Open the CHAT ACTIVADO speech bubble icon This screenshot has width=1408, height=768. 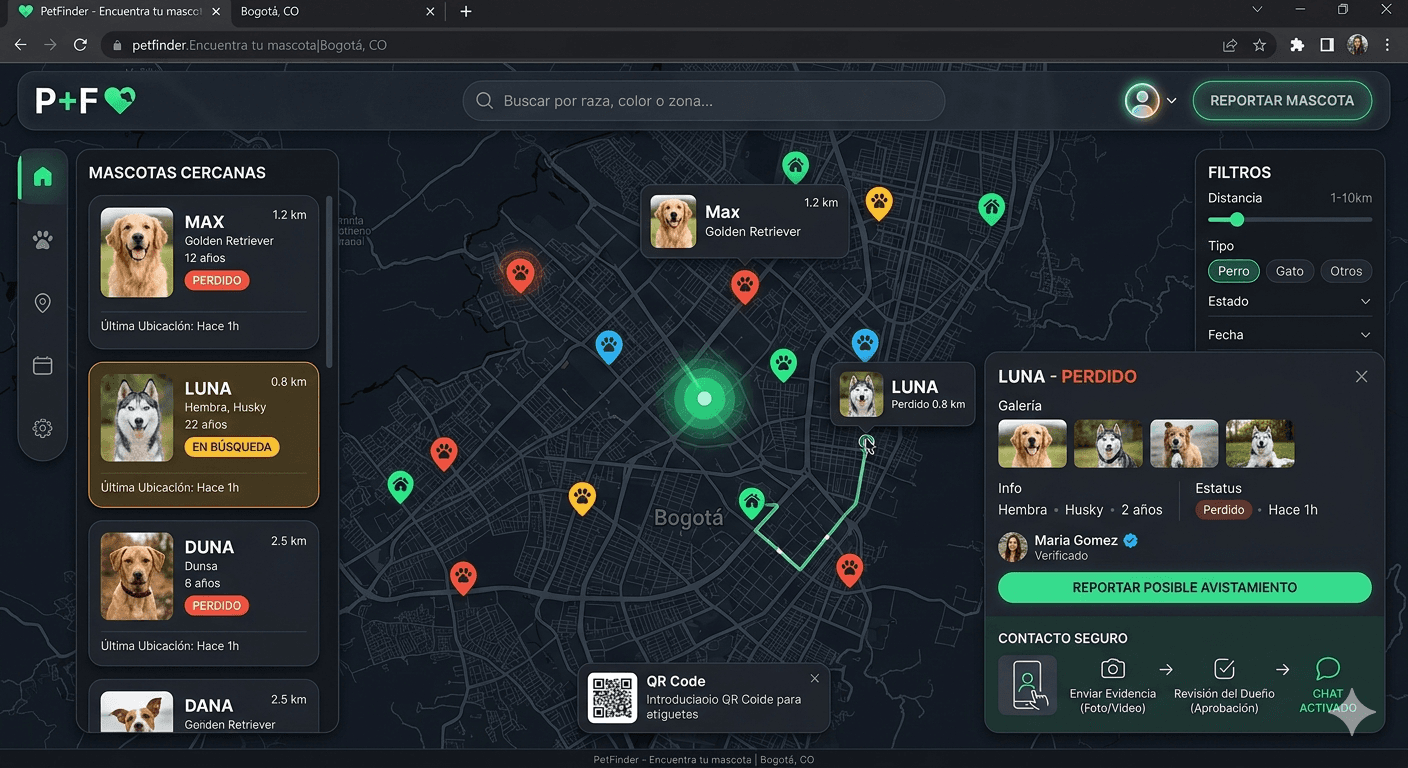click(x=1328, y=668)
